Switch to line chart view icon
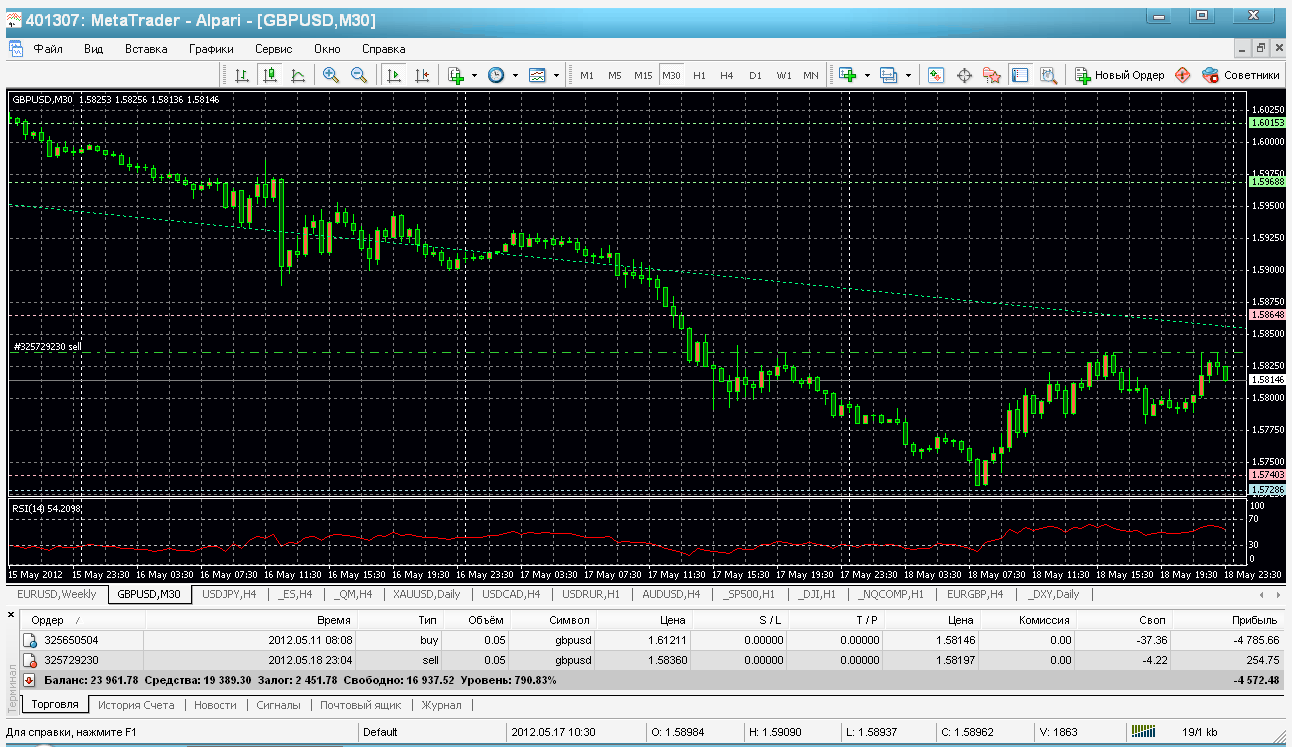The image size is (1292, 747). (298, 75)
